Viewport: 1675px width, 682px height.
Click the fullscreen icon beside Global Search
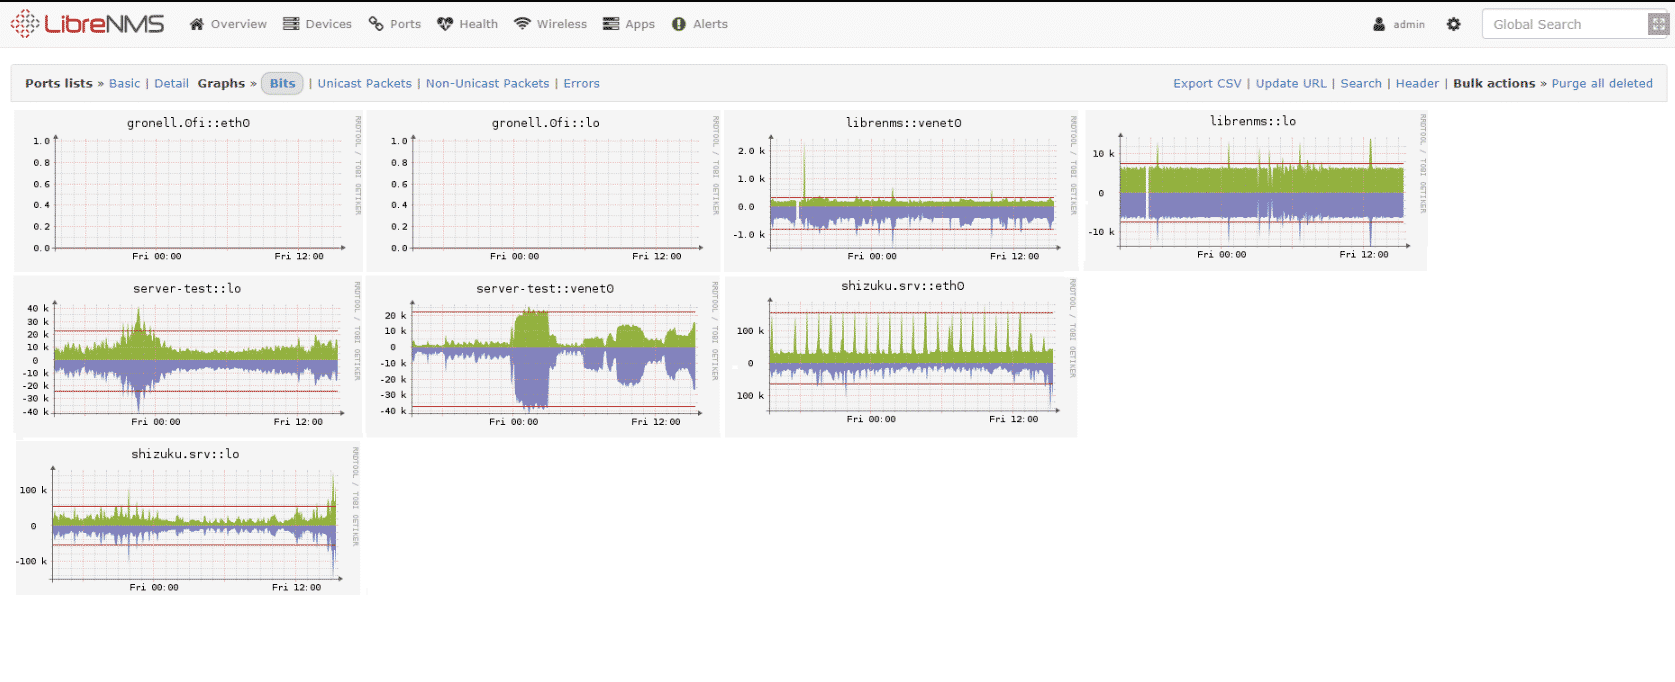point(1657,24)
